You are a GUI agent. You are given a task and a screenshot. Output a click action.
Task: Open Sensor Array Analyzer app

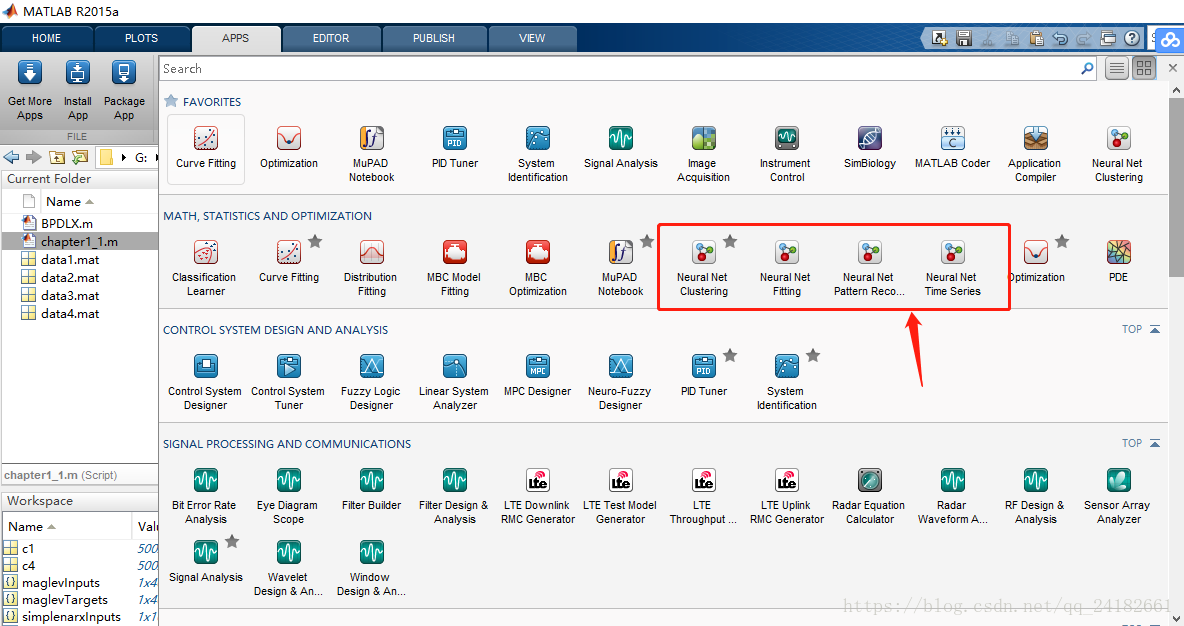coord(1118,497)
